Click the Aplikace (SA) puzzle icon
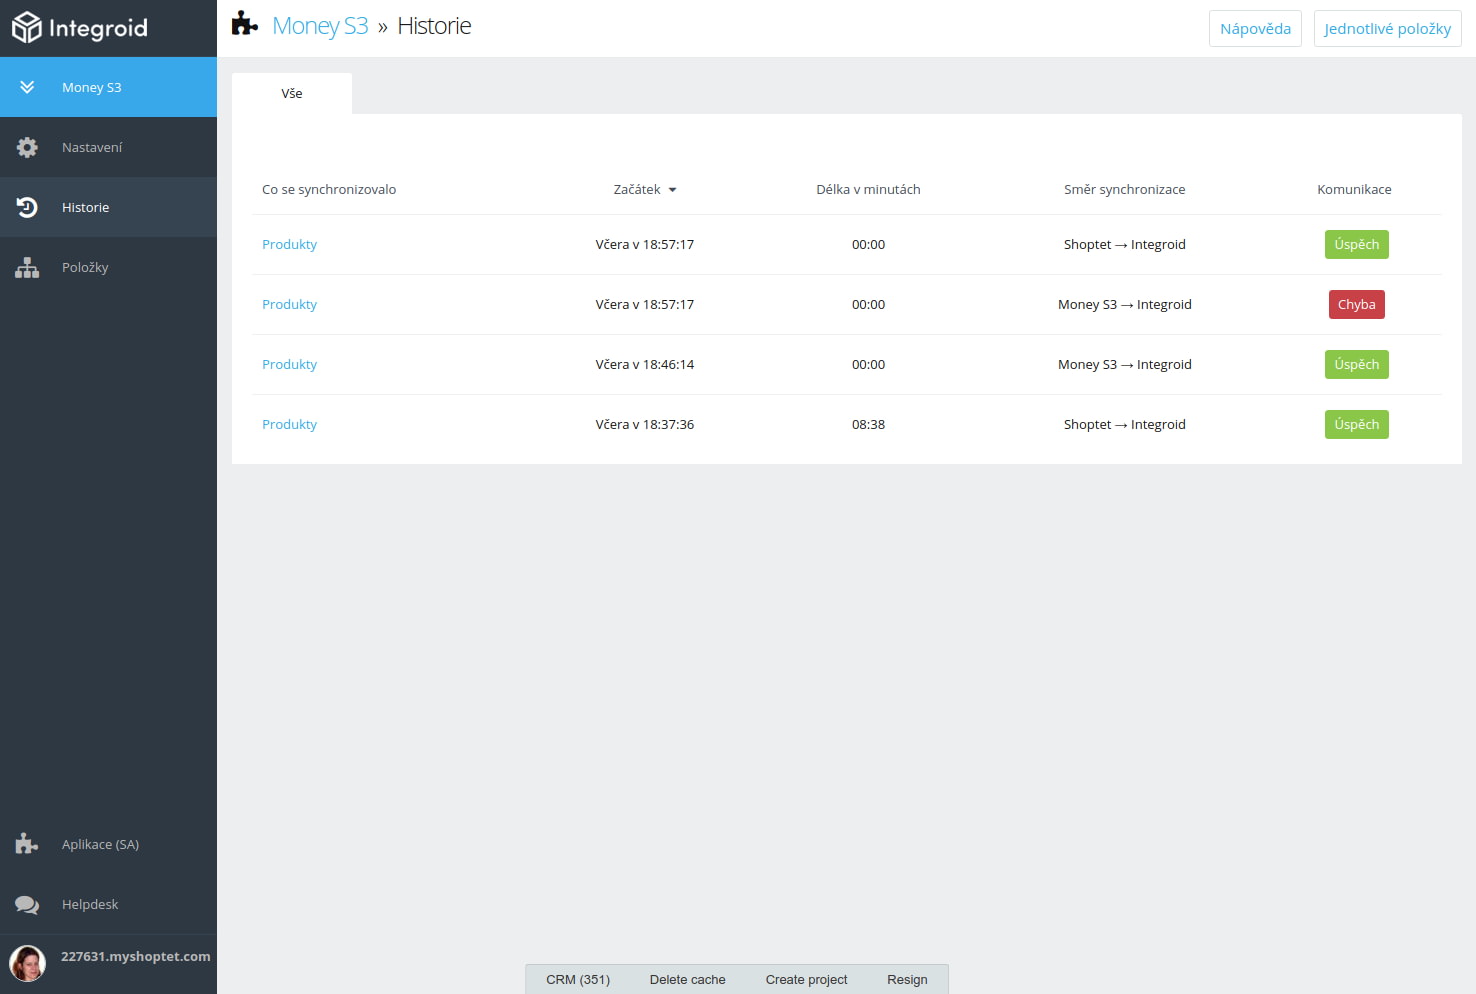This screenshot has width=1476, height=994. point(27,844)
